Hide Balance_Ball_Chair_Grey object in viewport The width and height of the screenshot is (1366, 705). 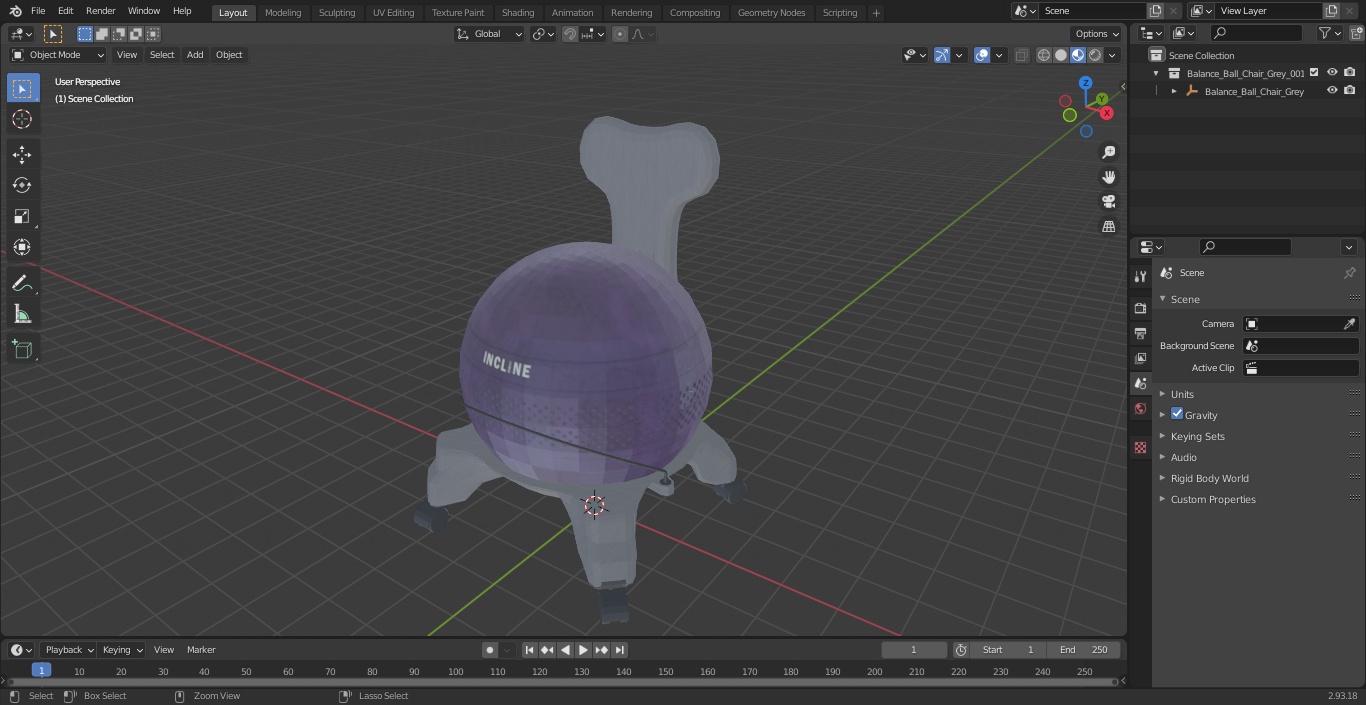click(x=1332, y=90)
